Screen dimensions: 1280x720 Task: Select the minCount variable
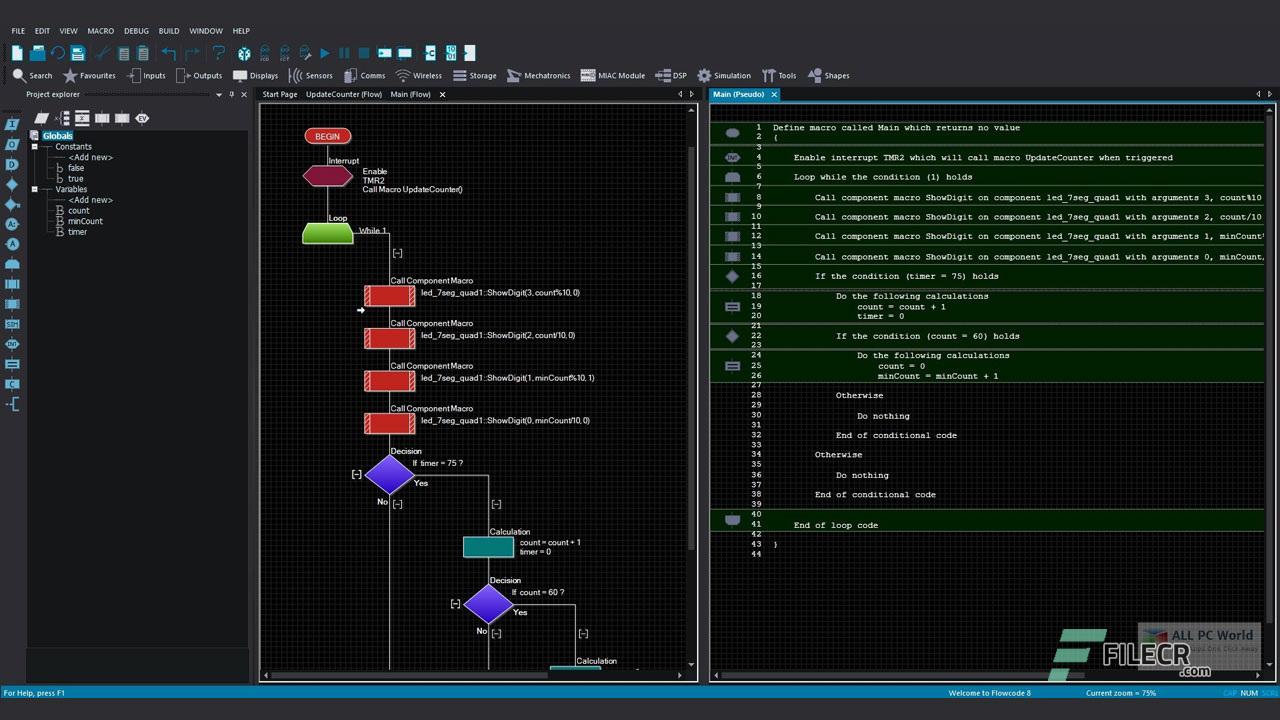85,221
